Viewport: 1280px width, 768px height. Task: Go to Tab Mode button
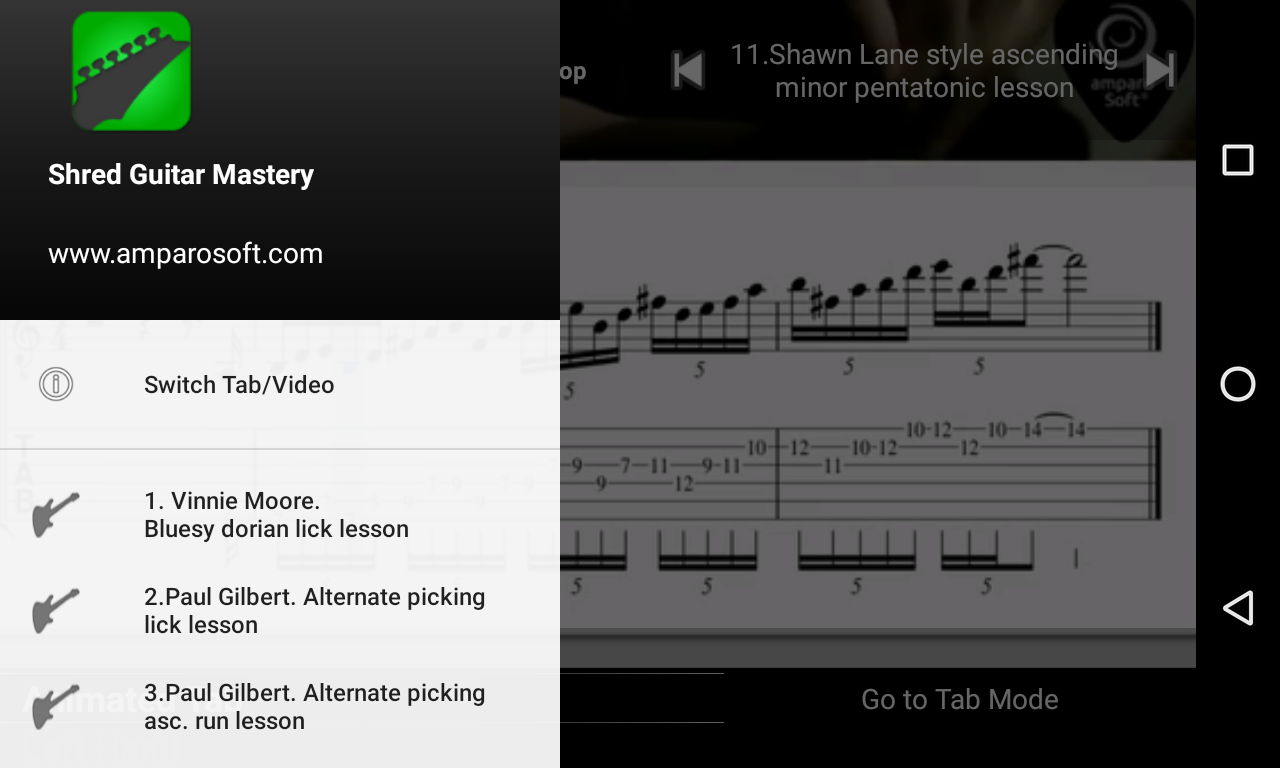pyautogui.click(x=960, y=699)
